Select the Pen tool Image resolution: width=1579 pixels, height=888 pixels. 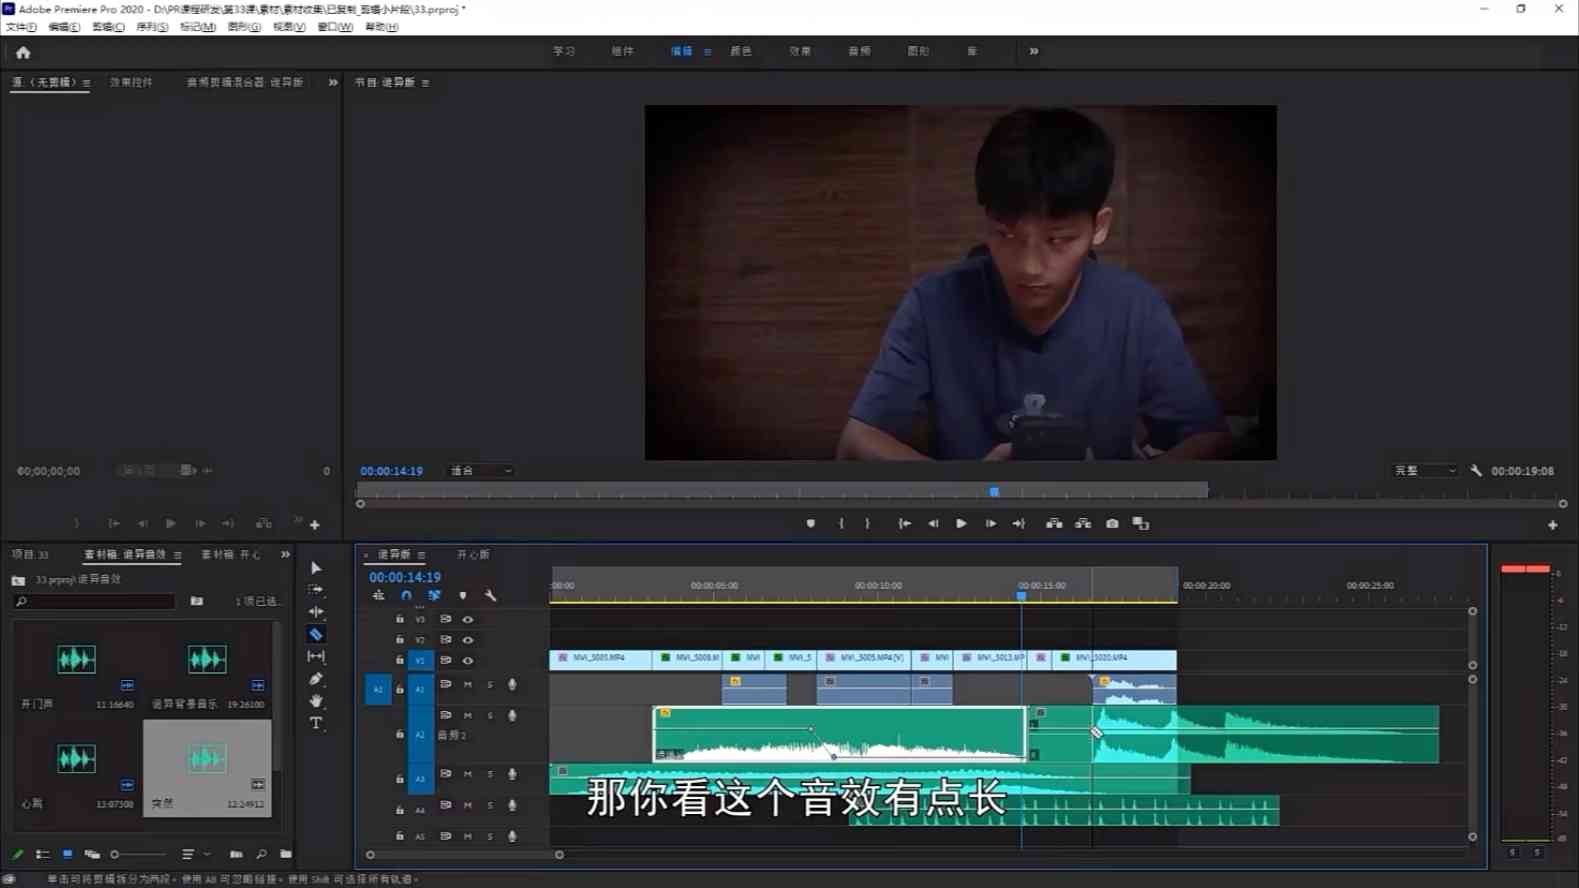coord(316,679)
